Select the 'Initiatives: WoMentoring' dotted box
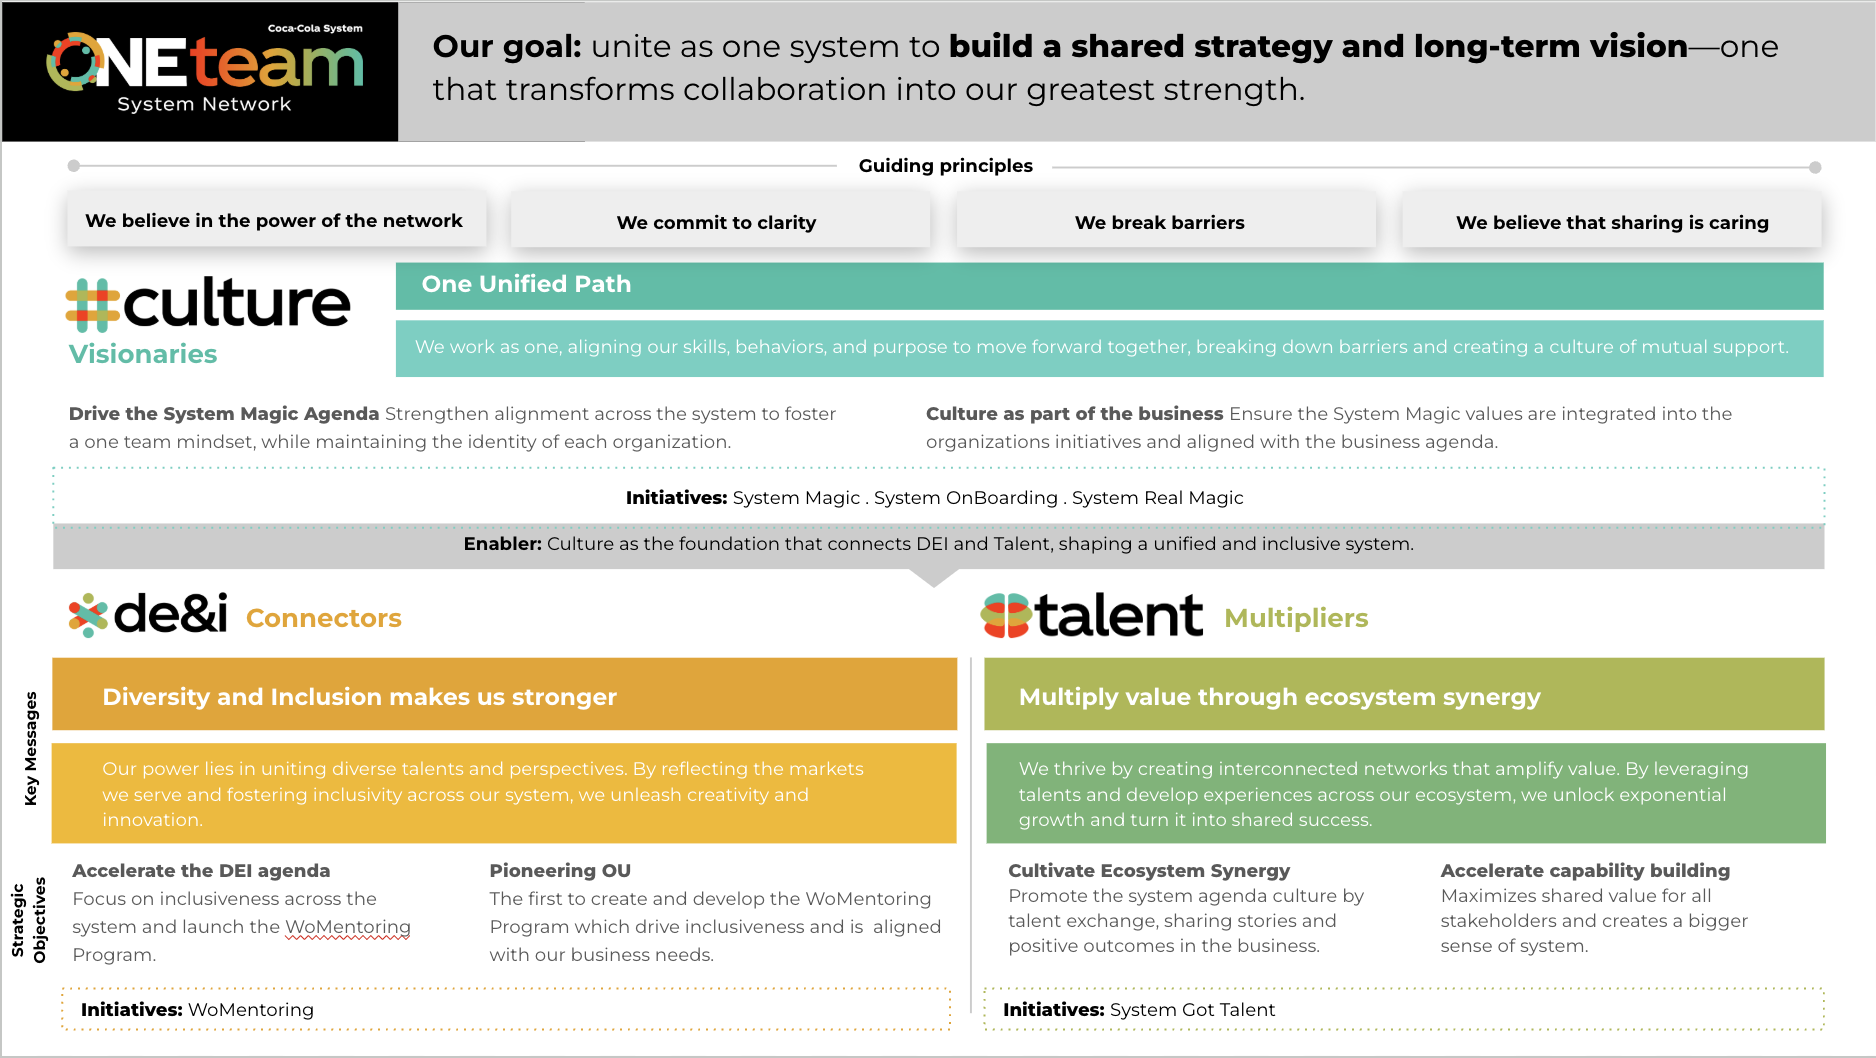 tap(506, 1009)
